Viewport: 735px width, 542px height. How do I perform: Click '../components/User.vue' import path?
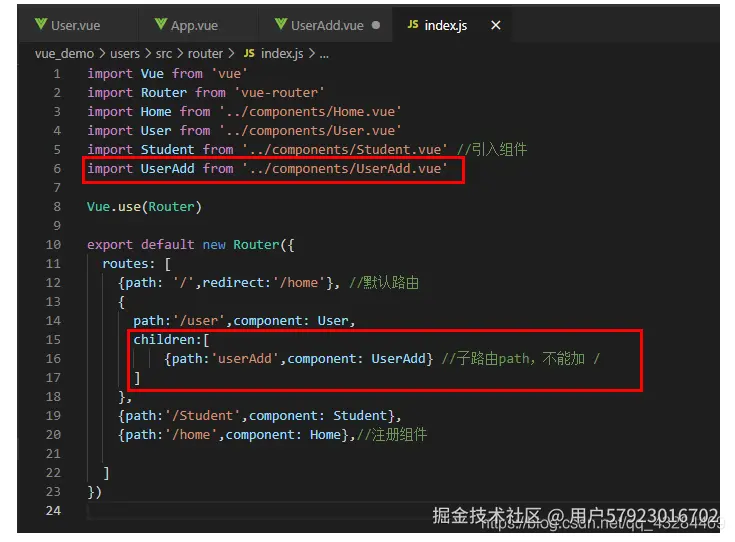(x=310, y=131)
